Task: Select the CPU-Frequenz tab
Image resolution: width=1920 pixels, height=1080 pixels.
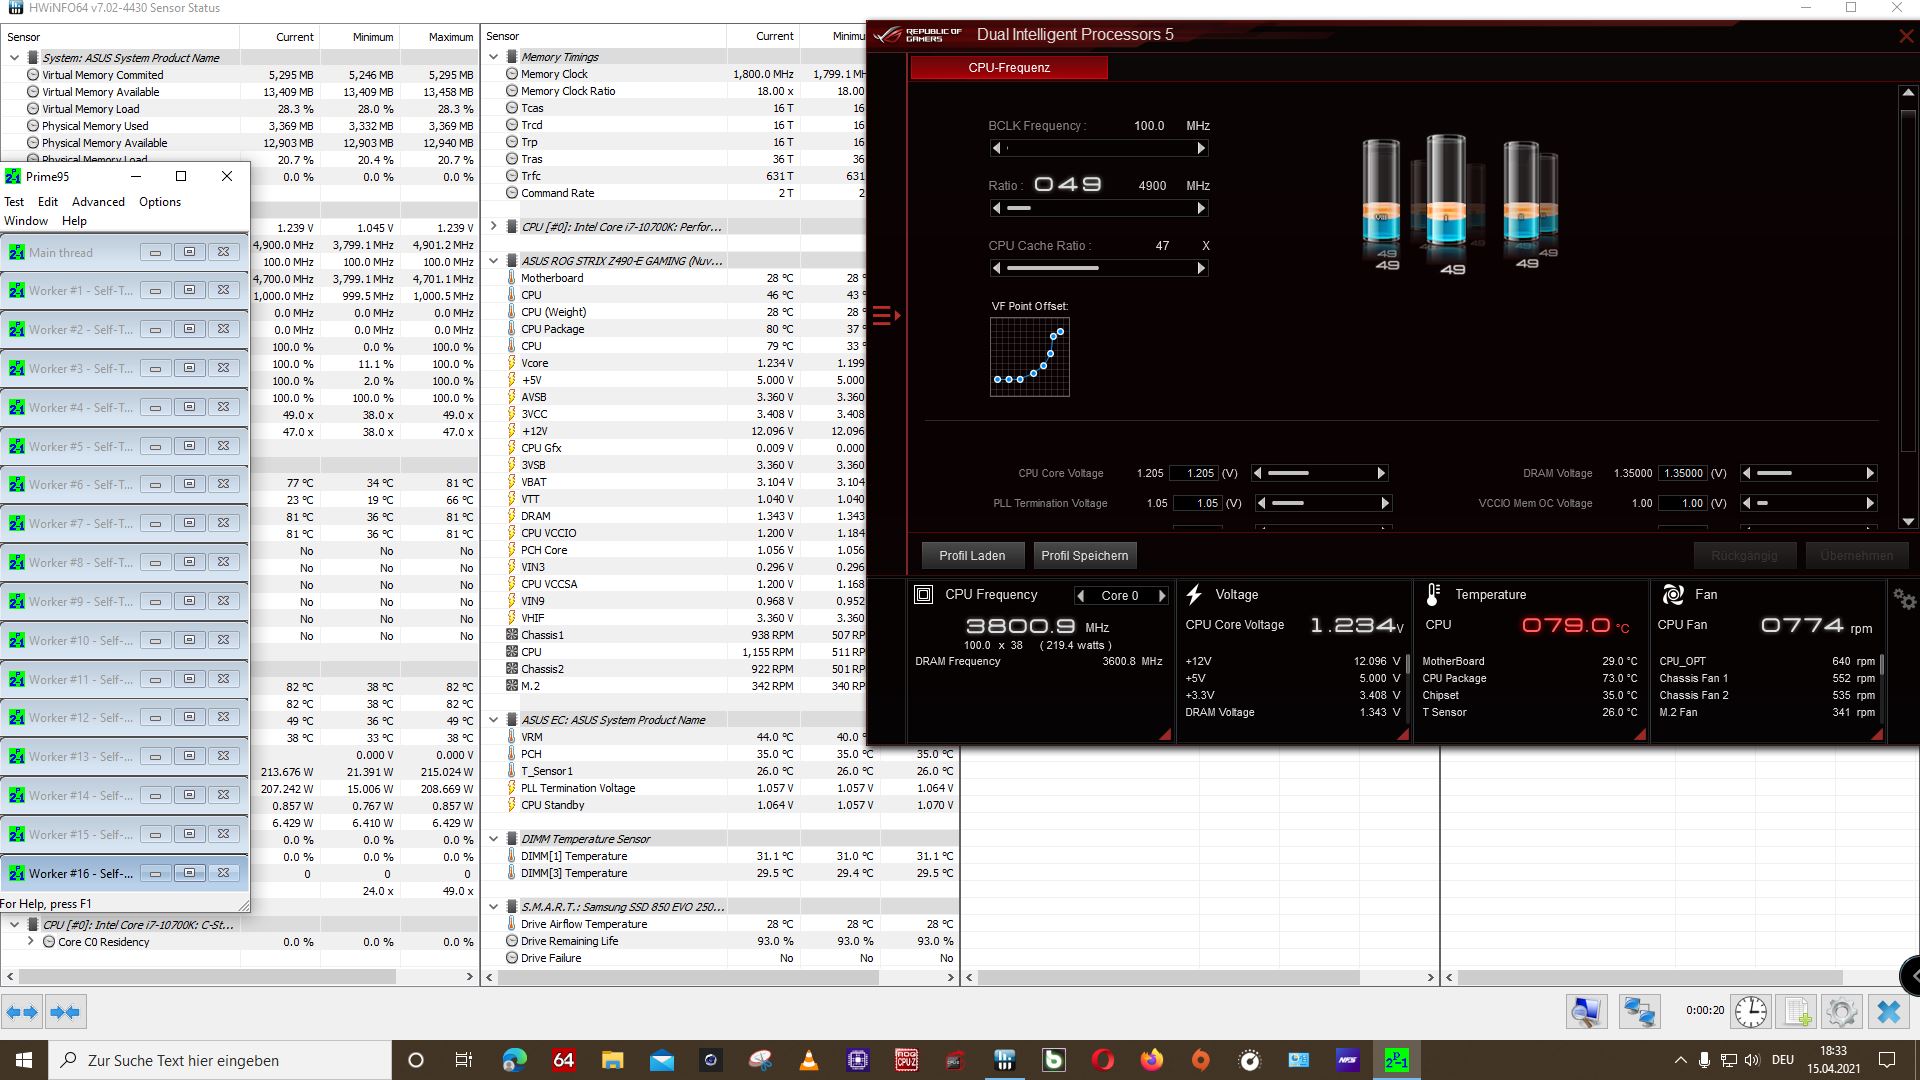Action: 1009,68
